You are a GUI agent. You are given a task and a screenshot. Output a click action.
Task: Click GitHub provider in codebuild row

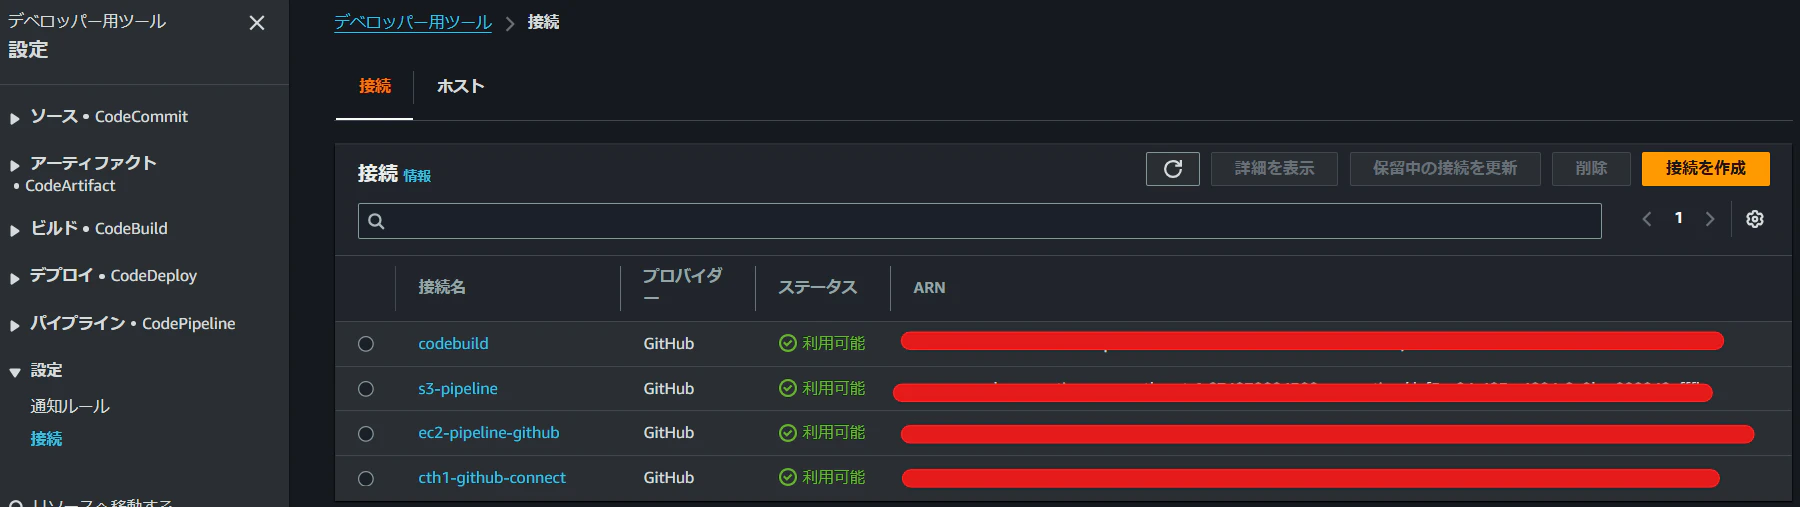point(669,343)
